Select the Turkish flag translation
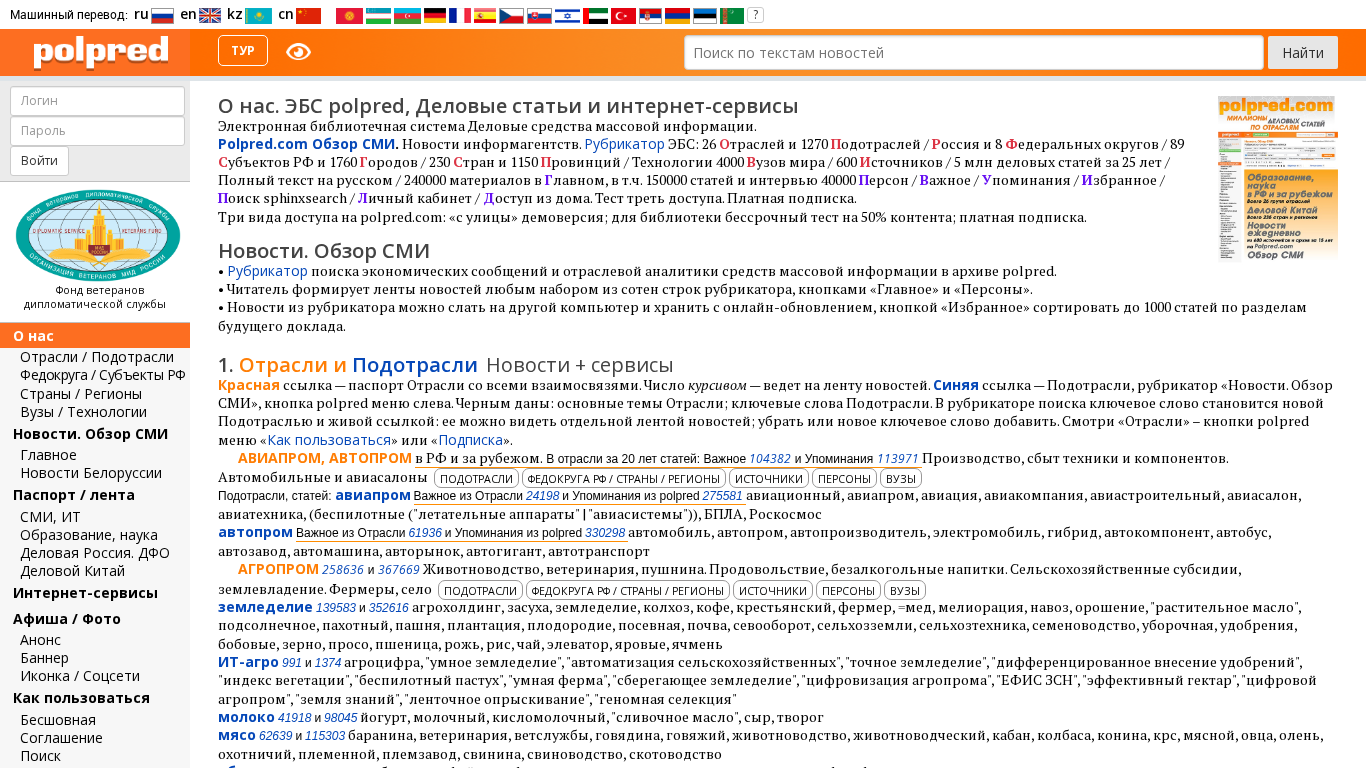Viewport: 1366px width, 768px height. click(x=623, y=16)
